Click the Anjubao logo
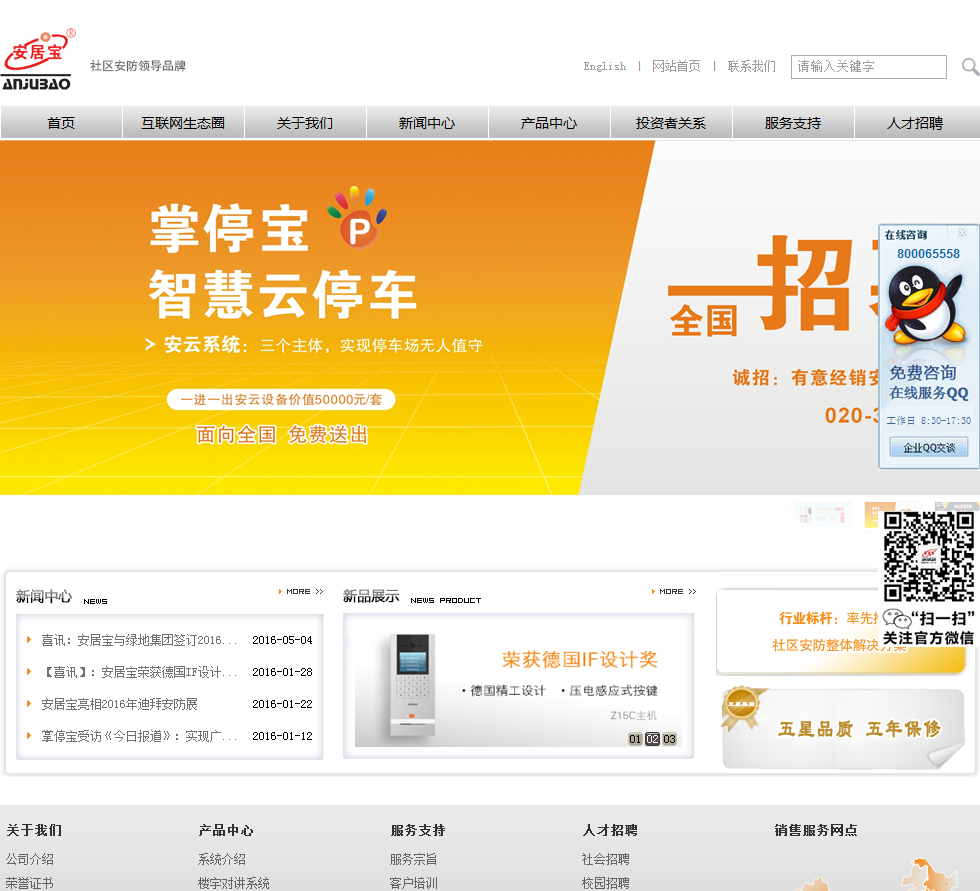Image resolution: width=980 pixels, height=891 pixels. pos(38,59)
